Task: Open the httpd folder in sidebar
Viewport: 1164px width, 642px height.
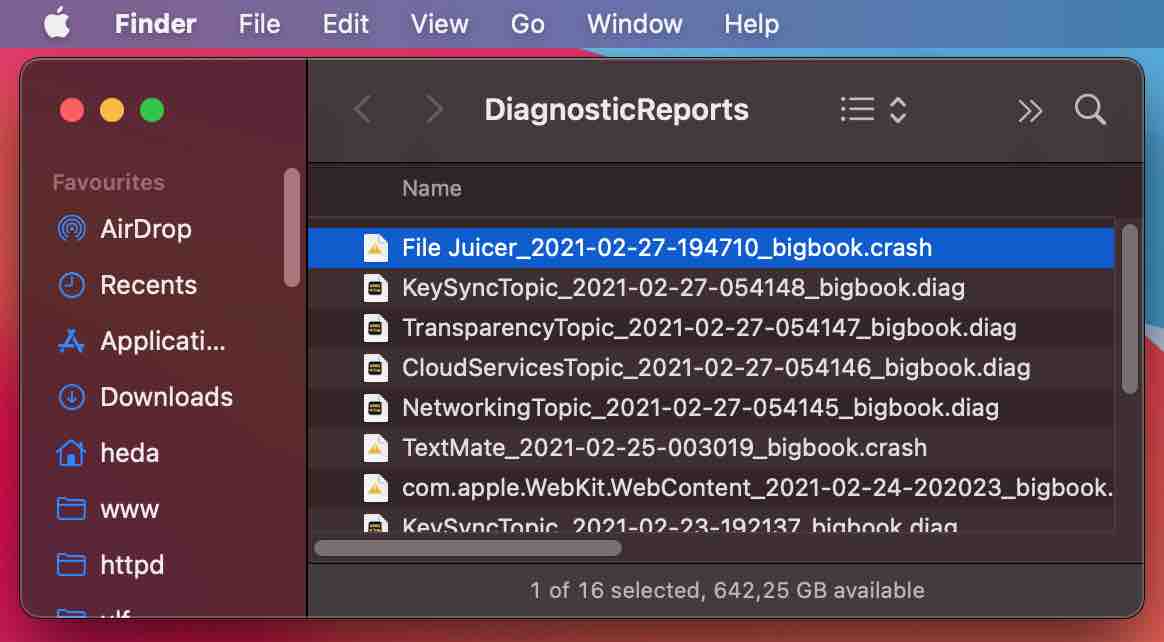Action: click(x=132, y=565)
